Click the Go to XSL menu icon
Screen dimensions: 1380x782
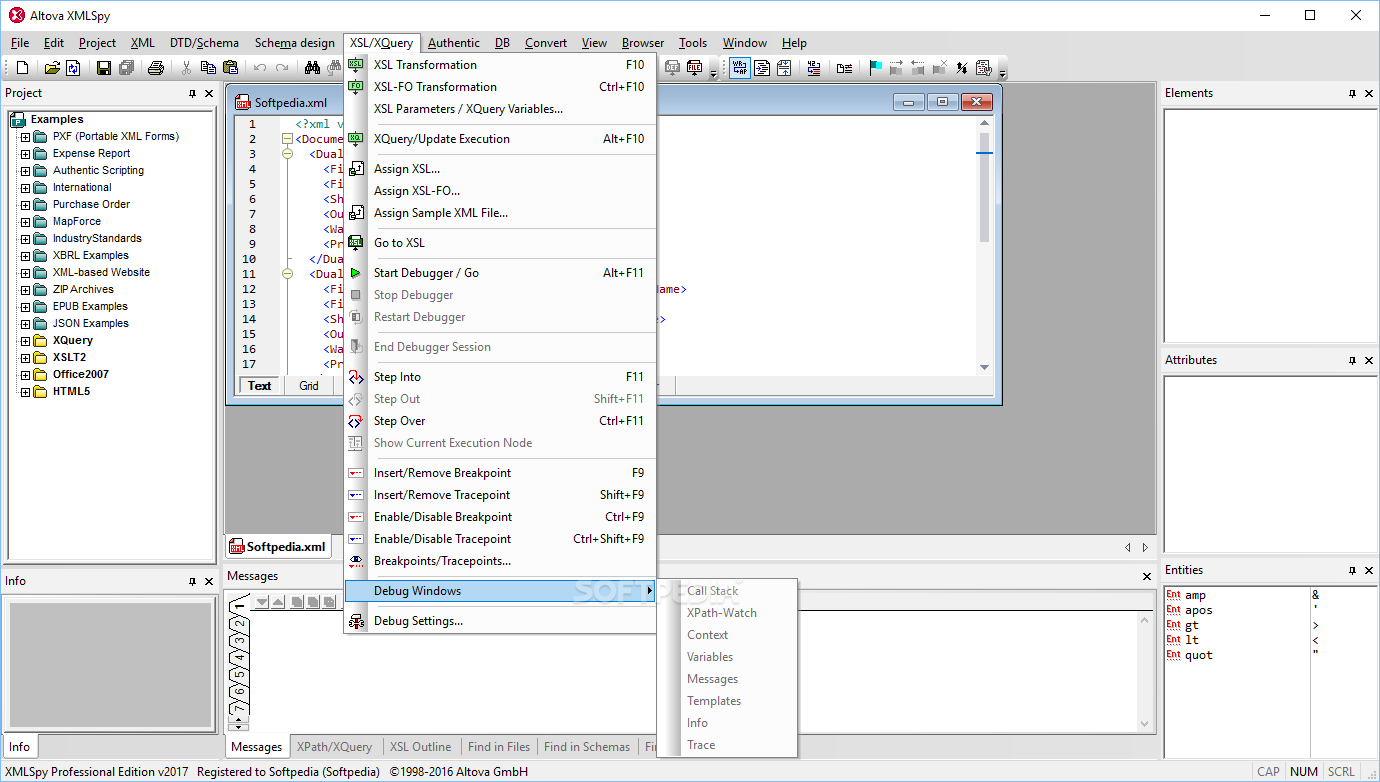tap(356, 243)
